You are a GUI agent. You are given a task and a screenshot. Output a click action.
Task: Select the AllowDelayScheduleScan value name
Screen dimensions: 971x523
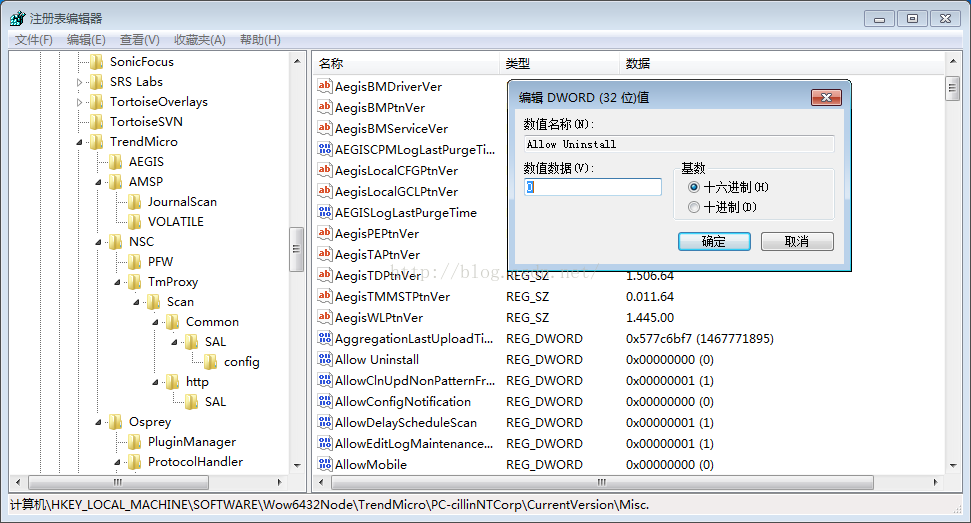pos(406,422)
